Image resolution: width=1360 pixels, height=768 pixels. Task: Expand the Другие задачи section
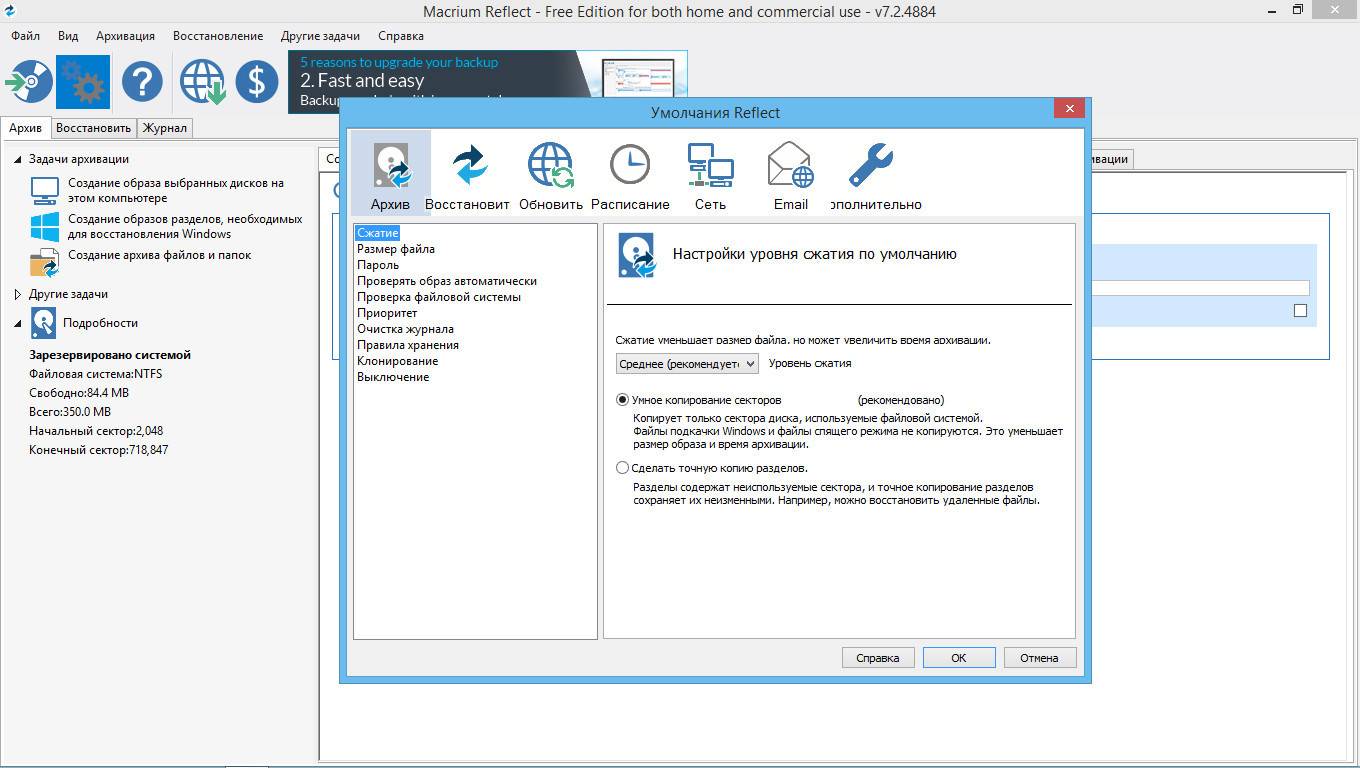point(18,295)
